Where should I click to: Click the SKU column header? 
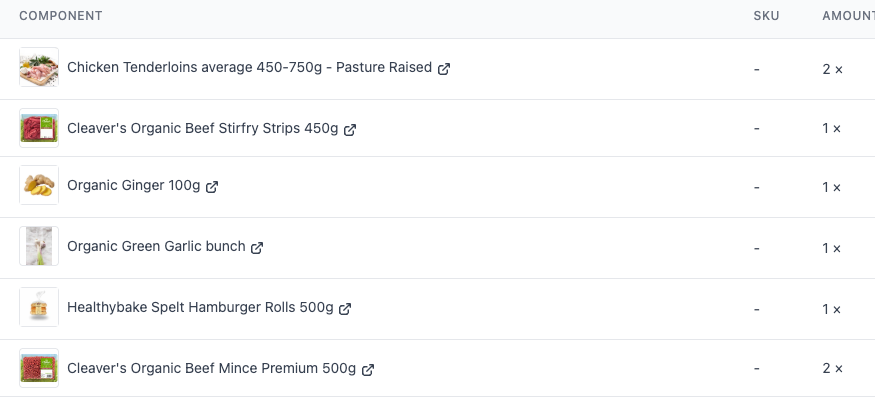[x=766, y=16]
